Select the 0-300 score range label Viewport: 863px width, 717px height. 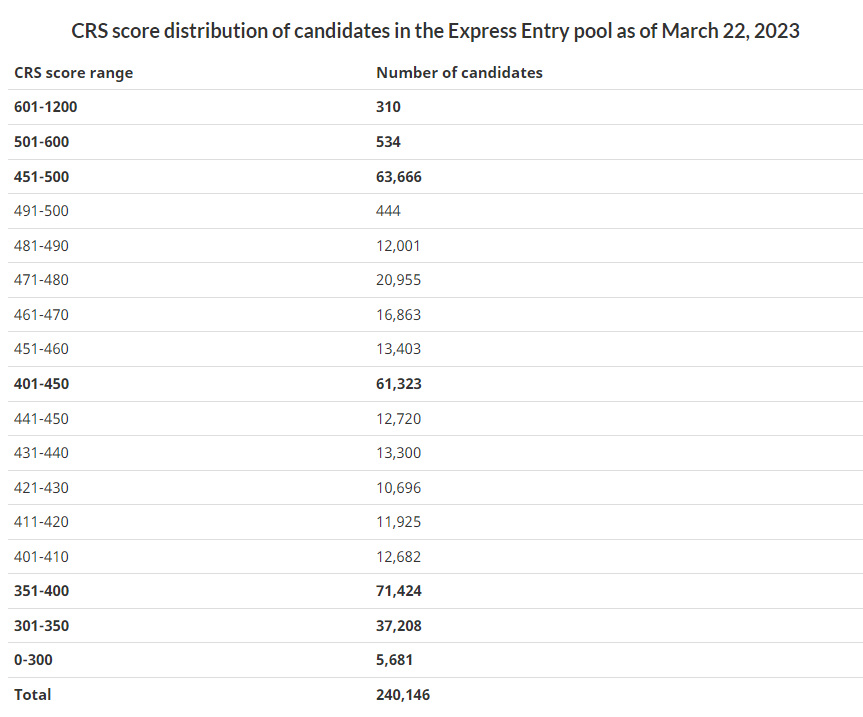pyautogui.click(x=33, y=660)
